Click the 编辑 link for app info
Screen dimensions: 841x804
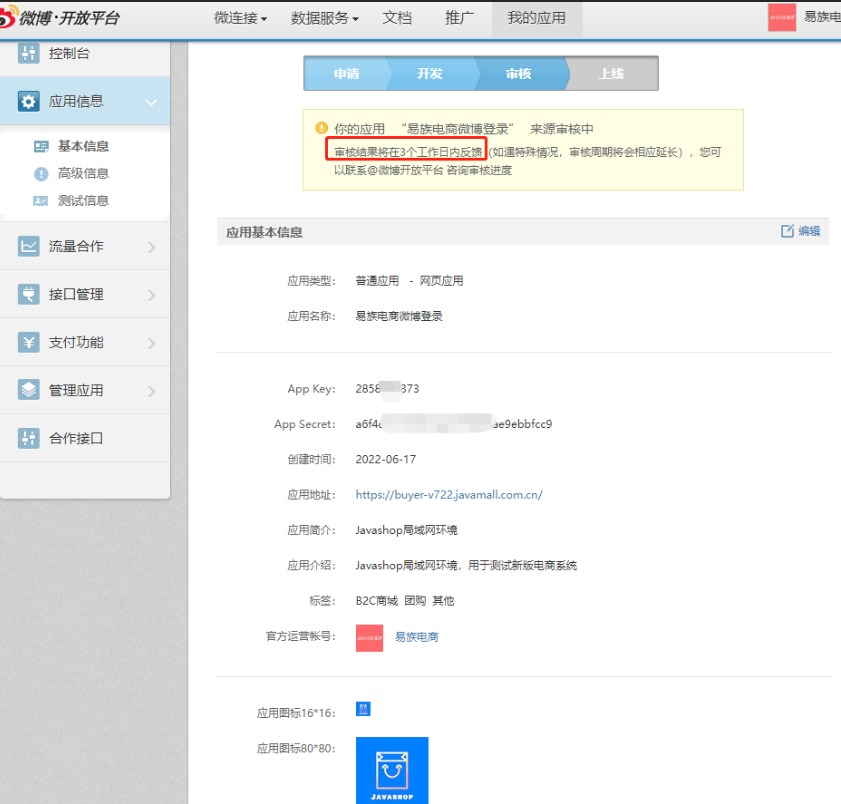801,231
